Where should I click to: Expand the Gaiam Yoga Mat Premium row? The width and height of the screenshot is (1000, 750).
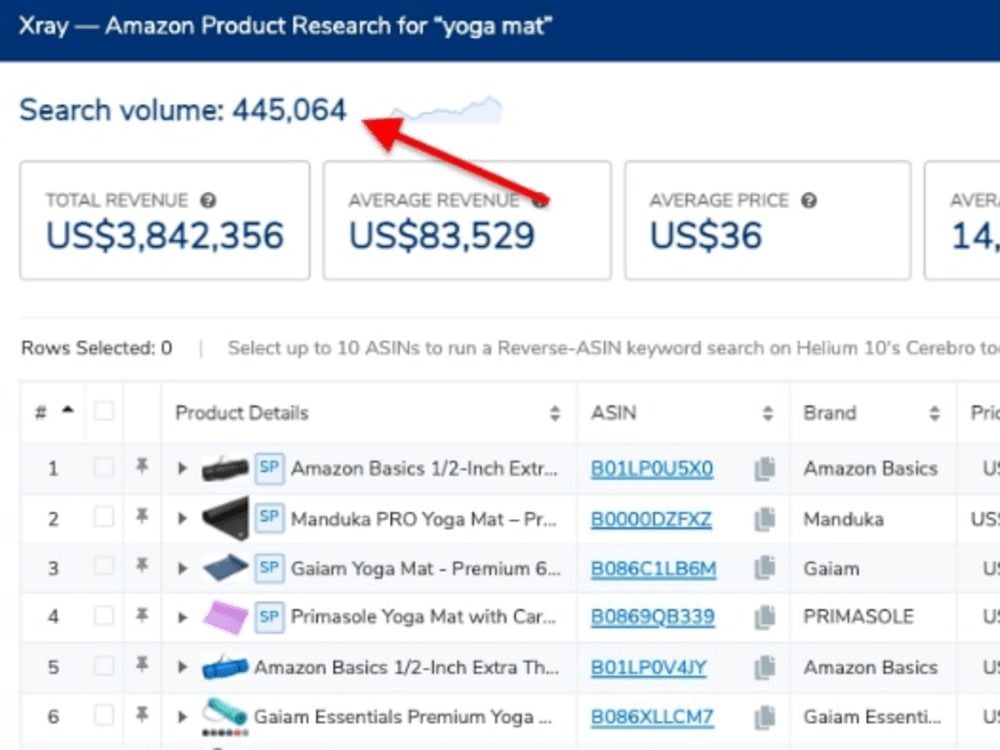tap(182, 568)
